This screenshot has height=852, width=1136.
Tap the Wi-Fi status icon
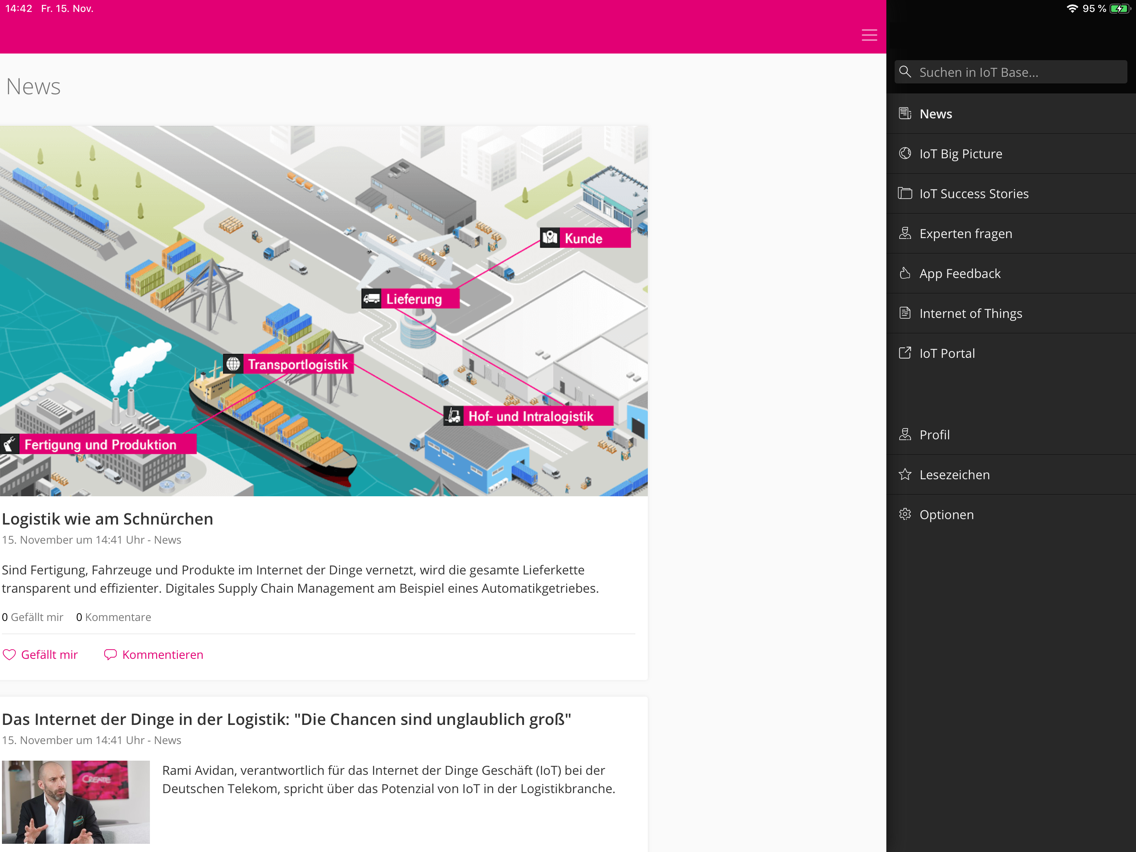(1072, 9)
